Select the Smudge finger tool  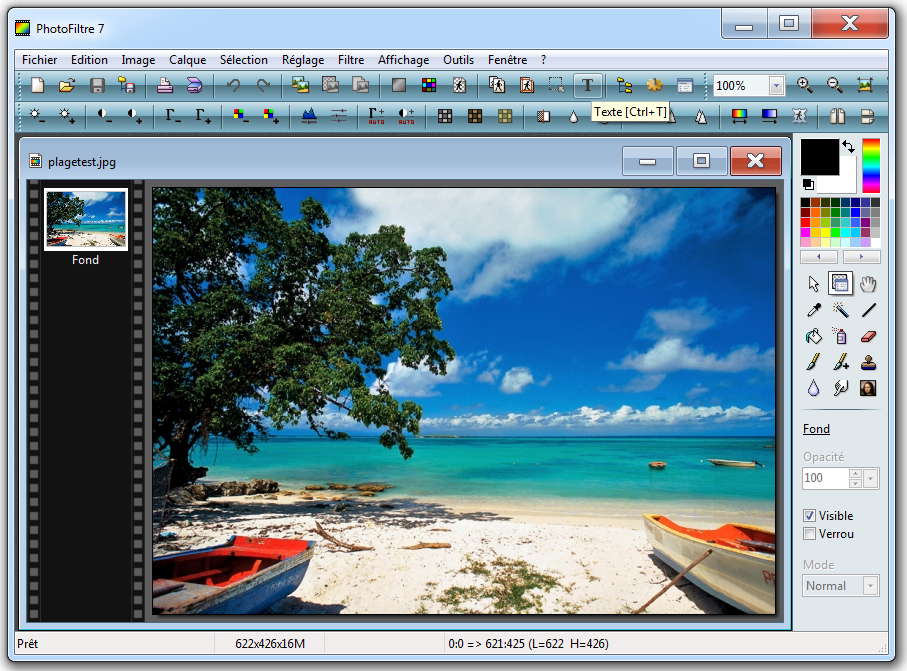click(840, 388)
